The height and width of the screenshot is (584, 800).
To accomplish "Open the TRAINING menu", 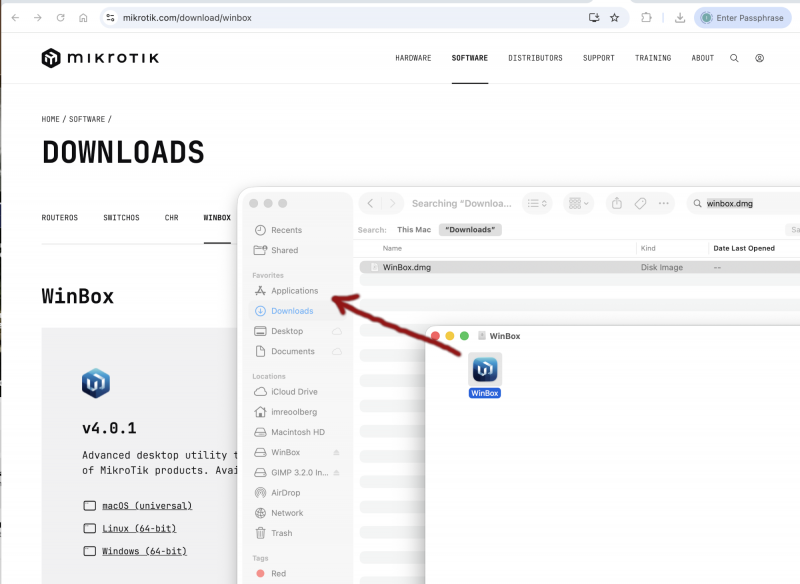I will pos(653,58).
